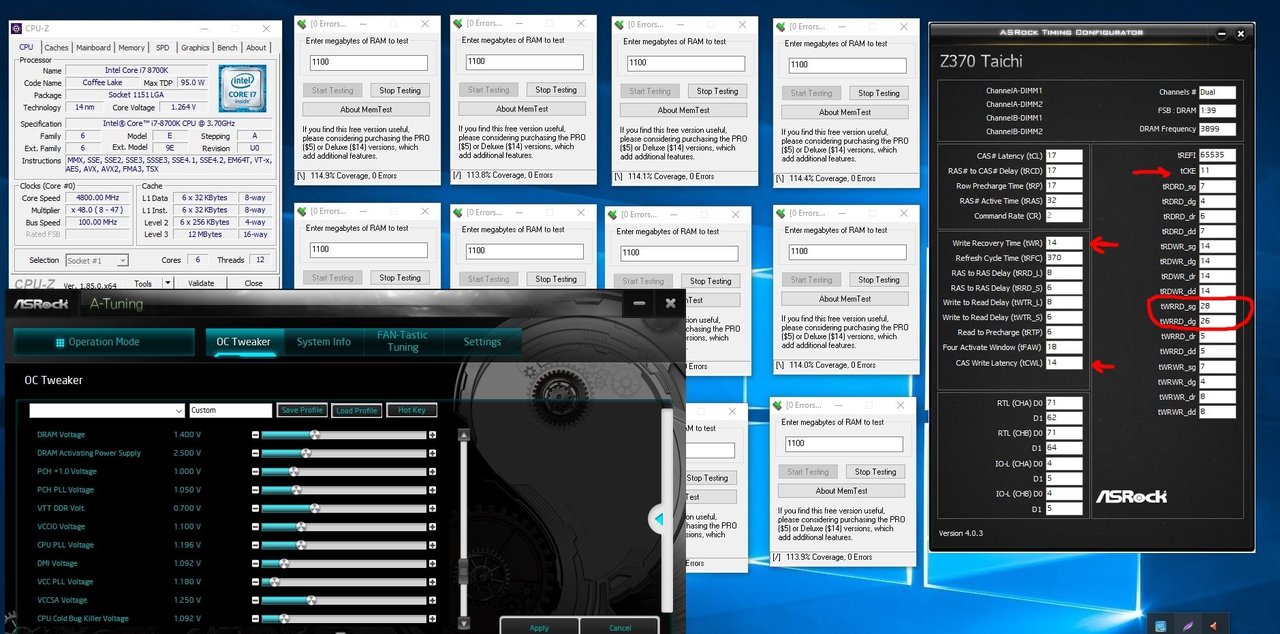
Task: Raise CPU PLL Voltage with plus icon
Action: 432,545
